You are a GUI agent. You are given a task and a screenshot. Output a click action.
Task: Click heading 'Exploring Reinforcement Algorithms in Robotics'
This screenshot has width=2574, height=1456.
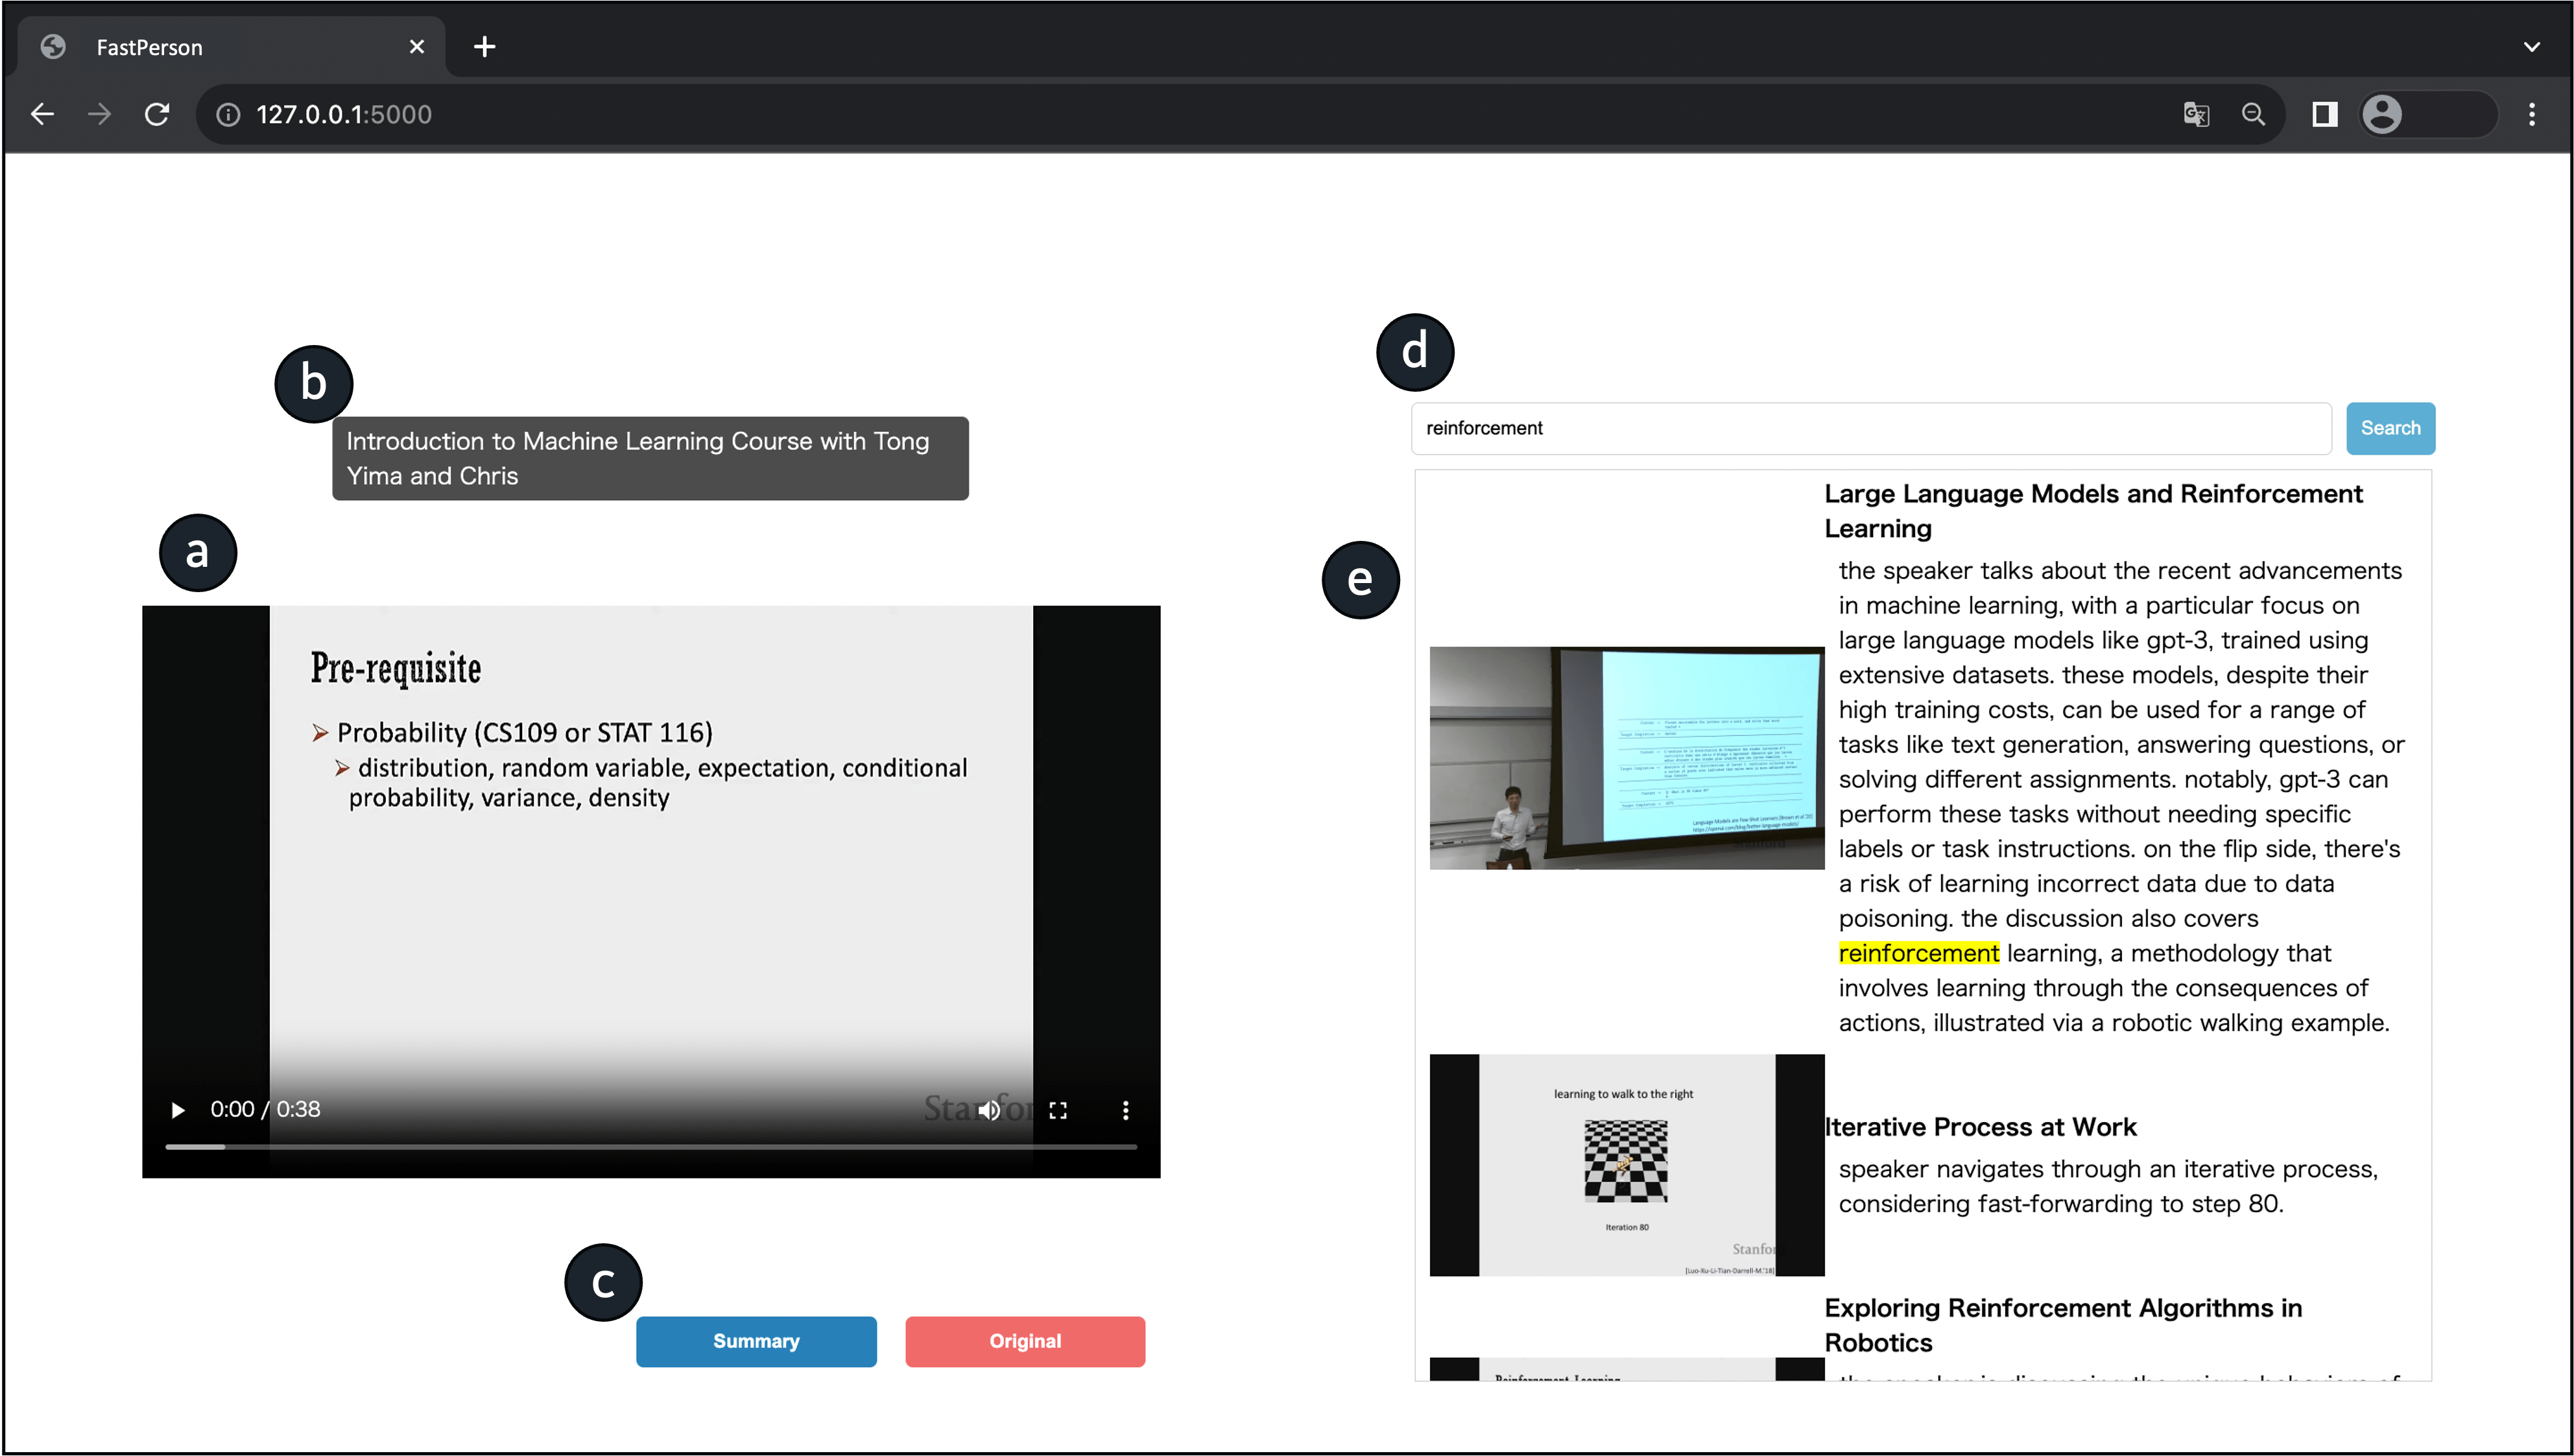tap(2063, 1325)
